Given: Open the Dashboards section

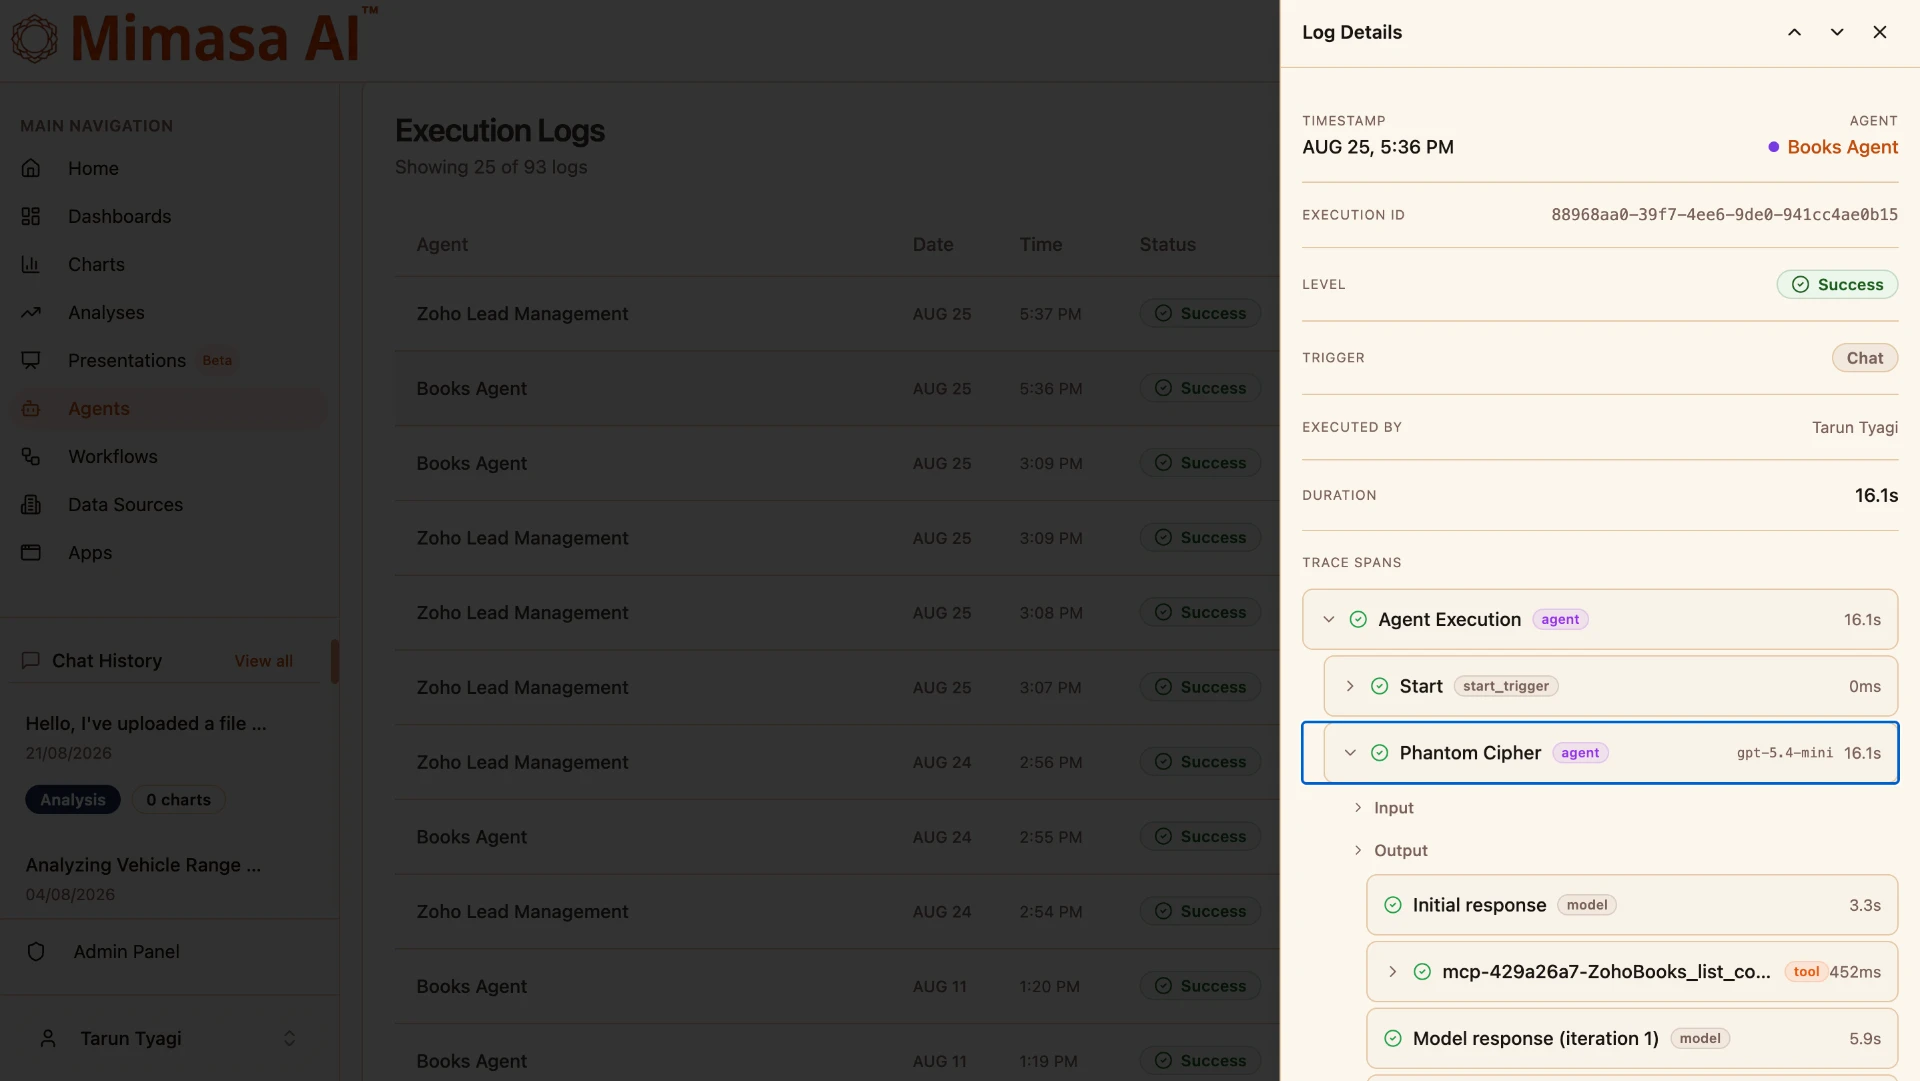Looking at the screenshot, I should (x=119, y=216).
